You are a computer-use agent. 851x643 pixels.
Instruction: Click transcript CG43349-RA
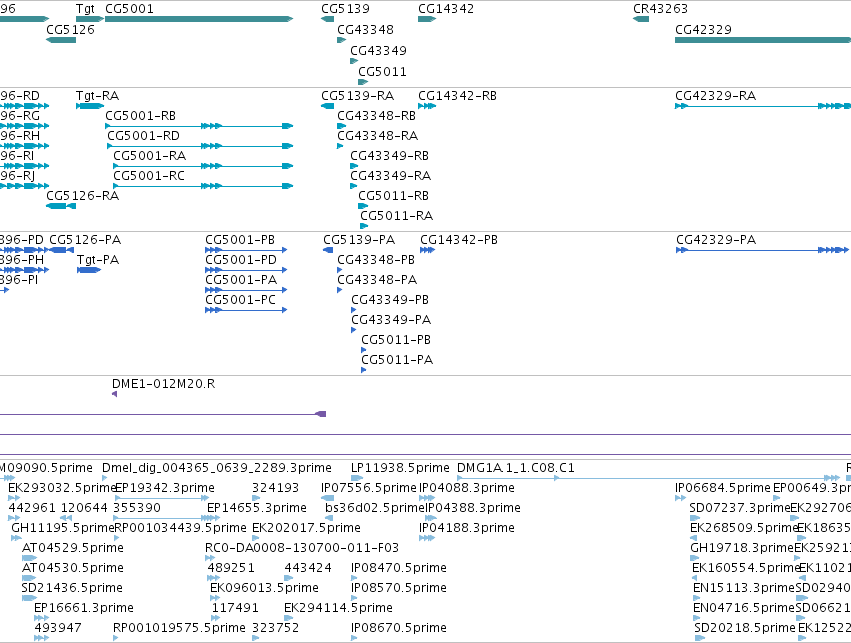coord(391,176)
